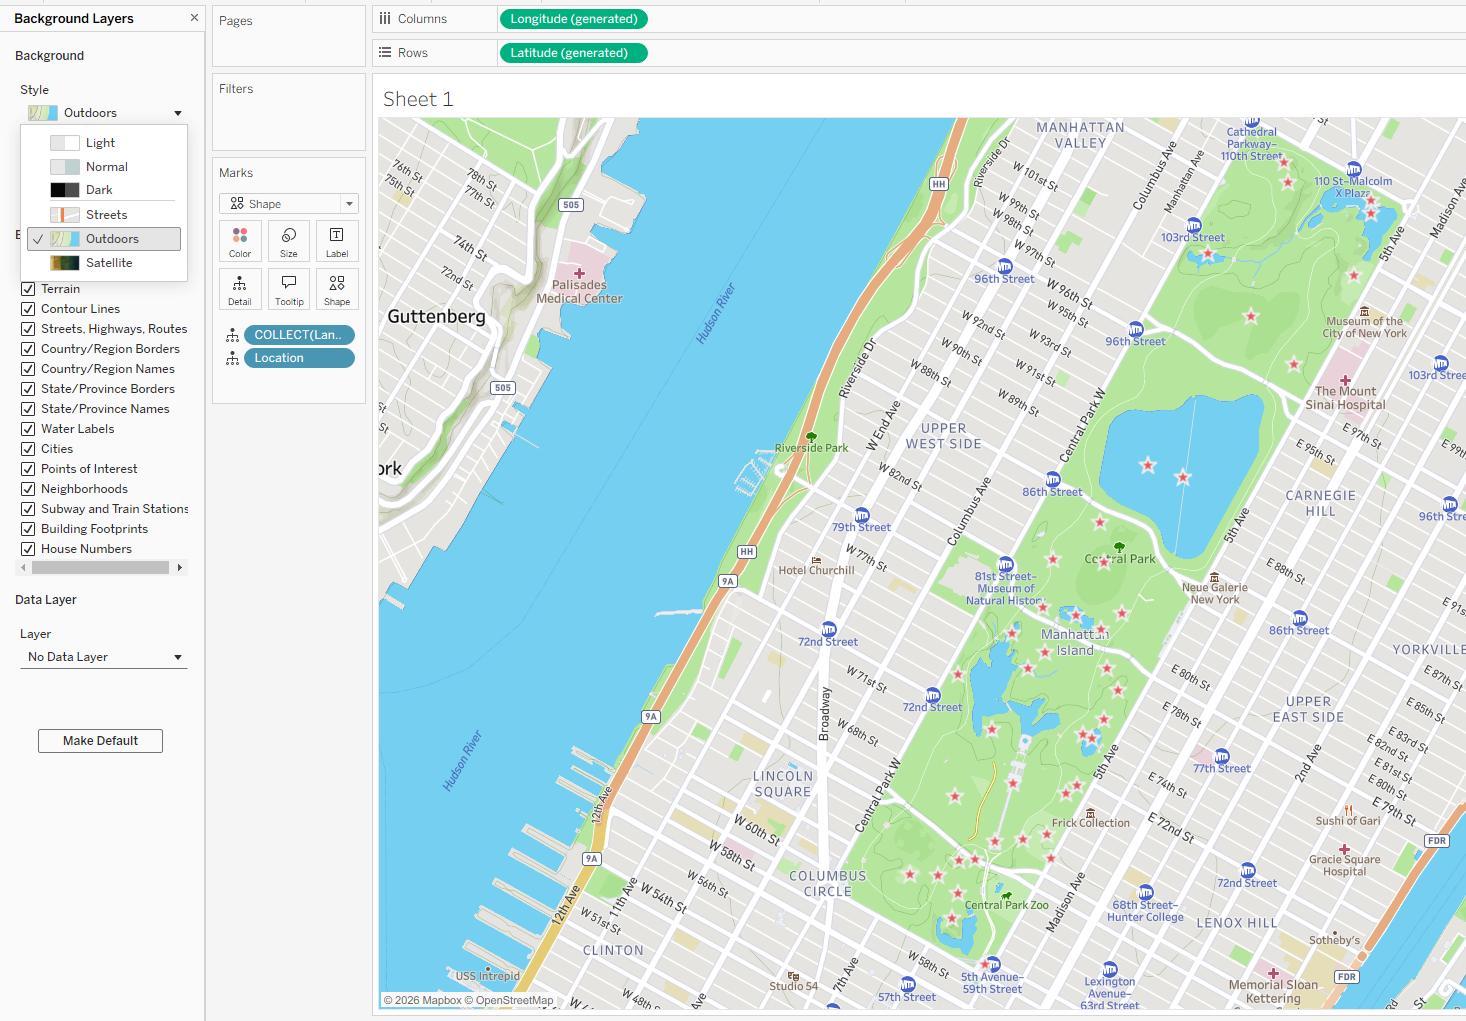Open the Tooltip mark card

pos(289,289)
